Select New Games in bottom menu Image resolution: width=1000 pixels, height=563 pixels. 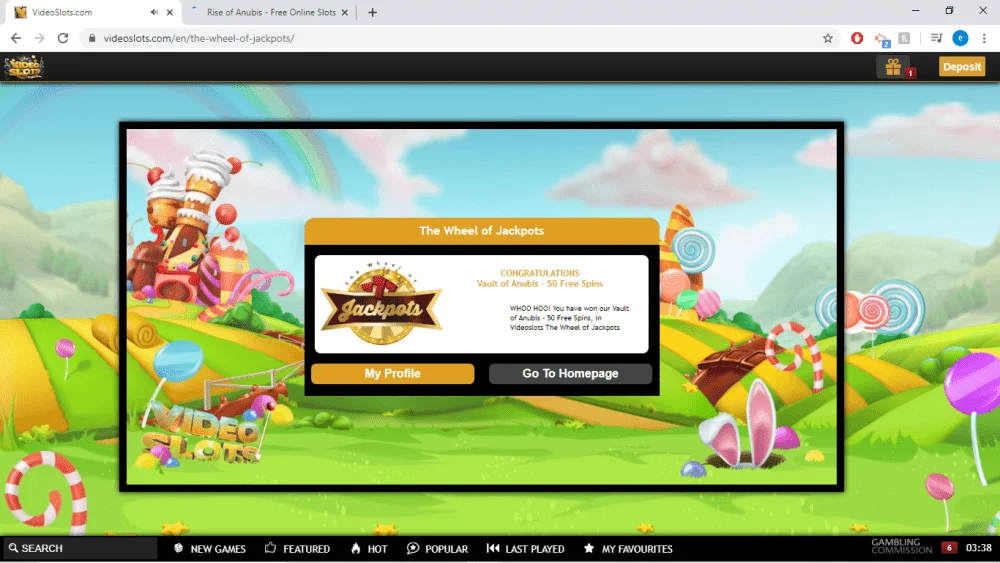point(210,548)
